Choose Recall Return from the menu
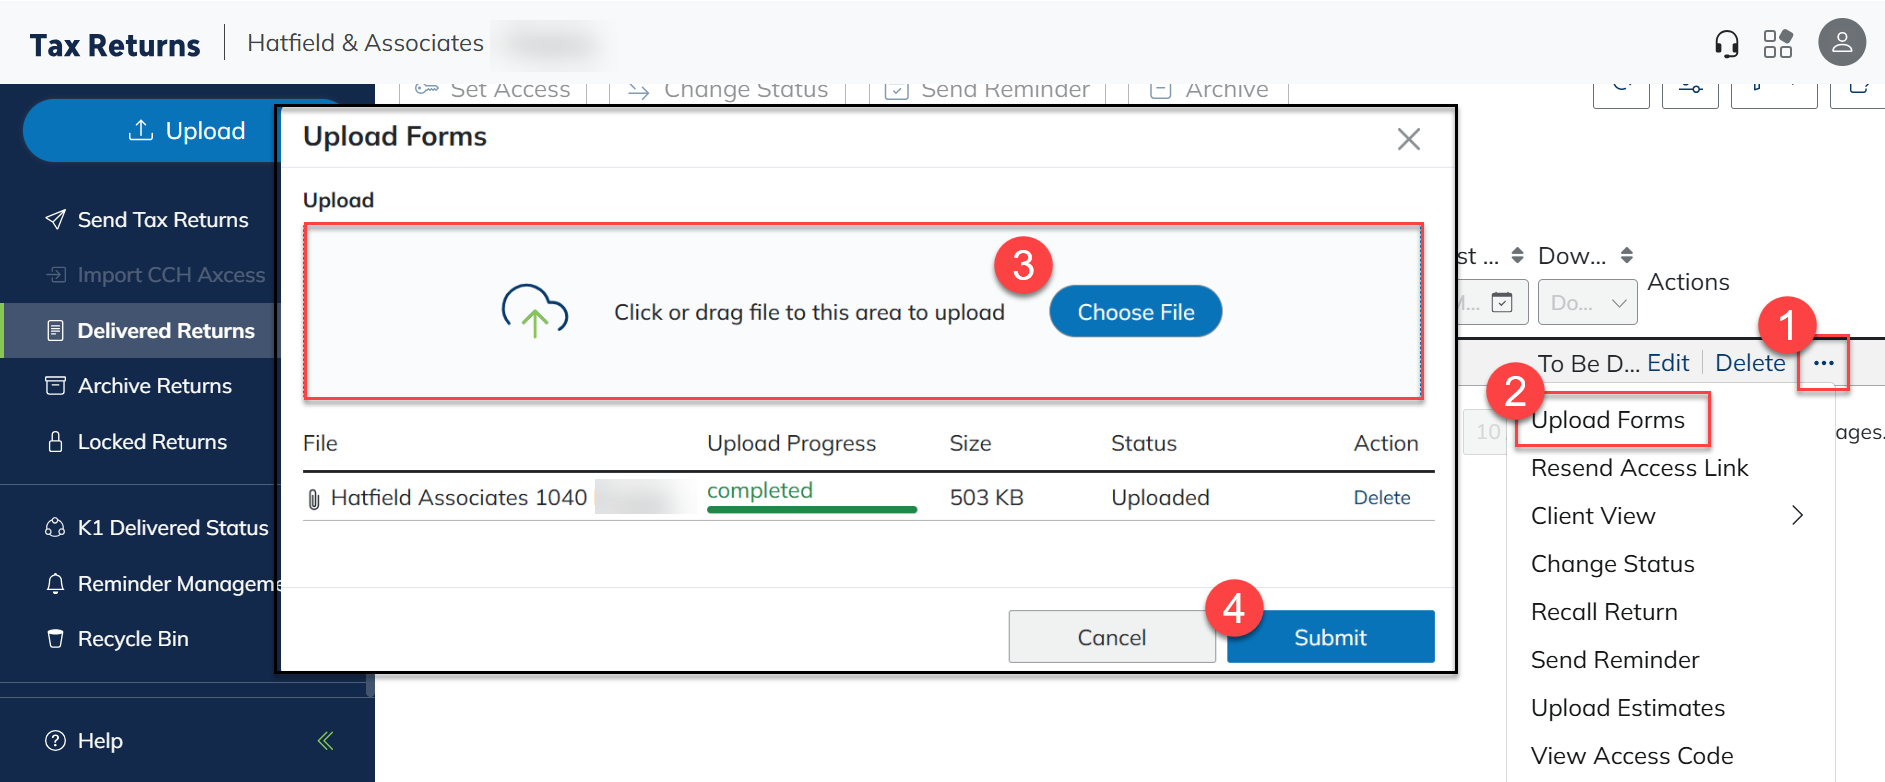The height and width of the screenshot is (782, 1885). point(1604,612)
